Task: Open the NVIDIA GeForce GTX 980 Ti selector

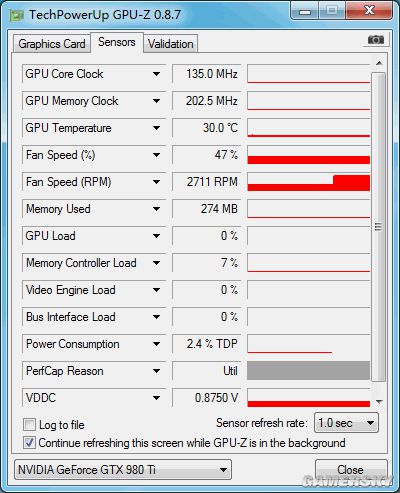Action: pos(123,470)
